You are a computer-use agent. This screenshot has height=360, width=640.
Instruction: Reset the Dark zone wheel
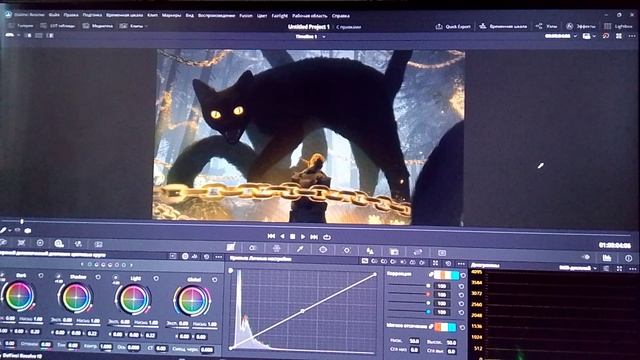tap(41, 276)
